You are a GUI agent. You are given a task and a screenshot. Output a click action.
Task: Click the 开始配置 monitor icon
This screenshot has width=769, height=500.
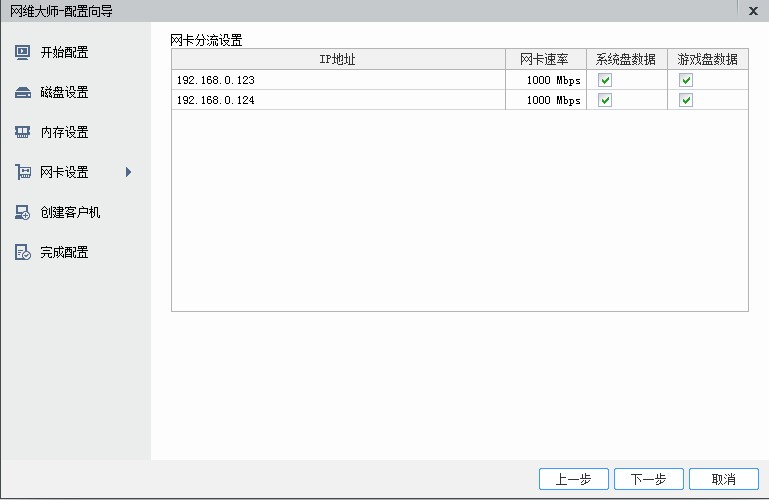[x=23, y=52]
